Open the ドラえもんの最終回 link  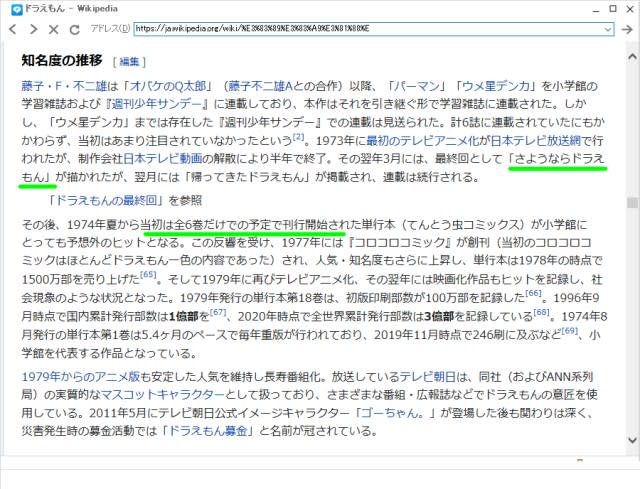[x=106, y=200]
